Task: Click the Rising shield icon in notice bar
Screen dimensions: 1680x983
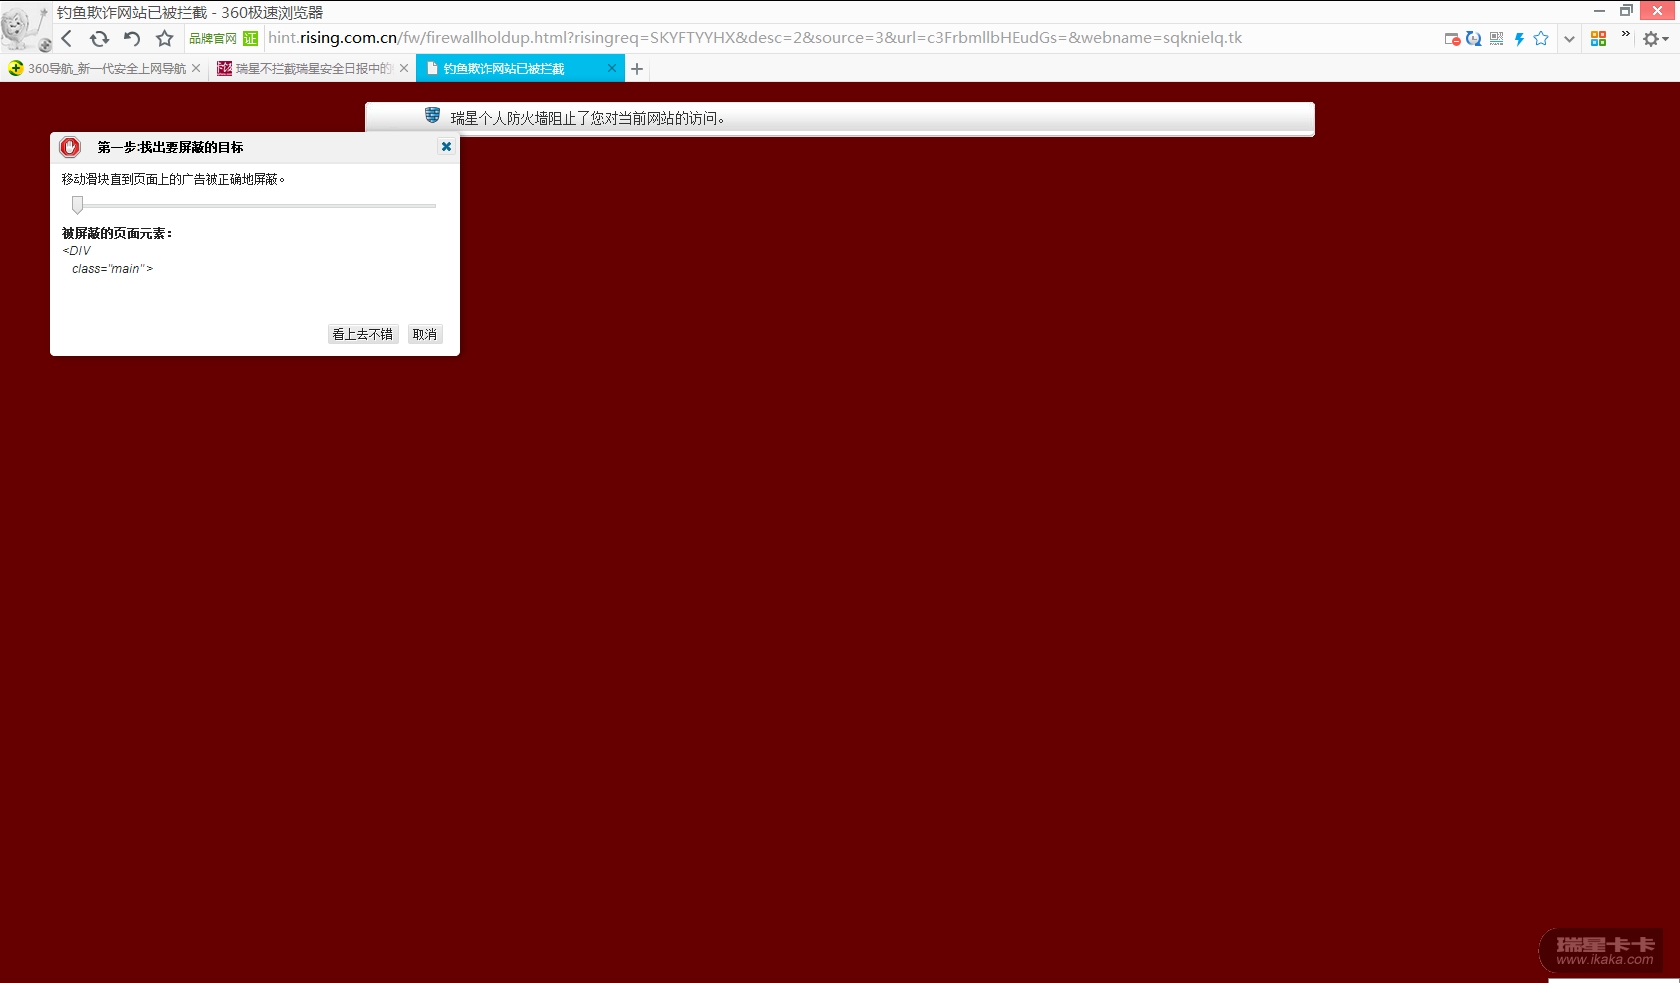Action: [432, 116]
